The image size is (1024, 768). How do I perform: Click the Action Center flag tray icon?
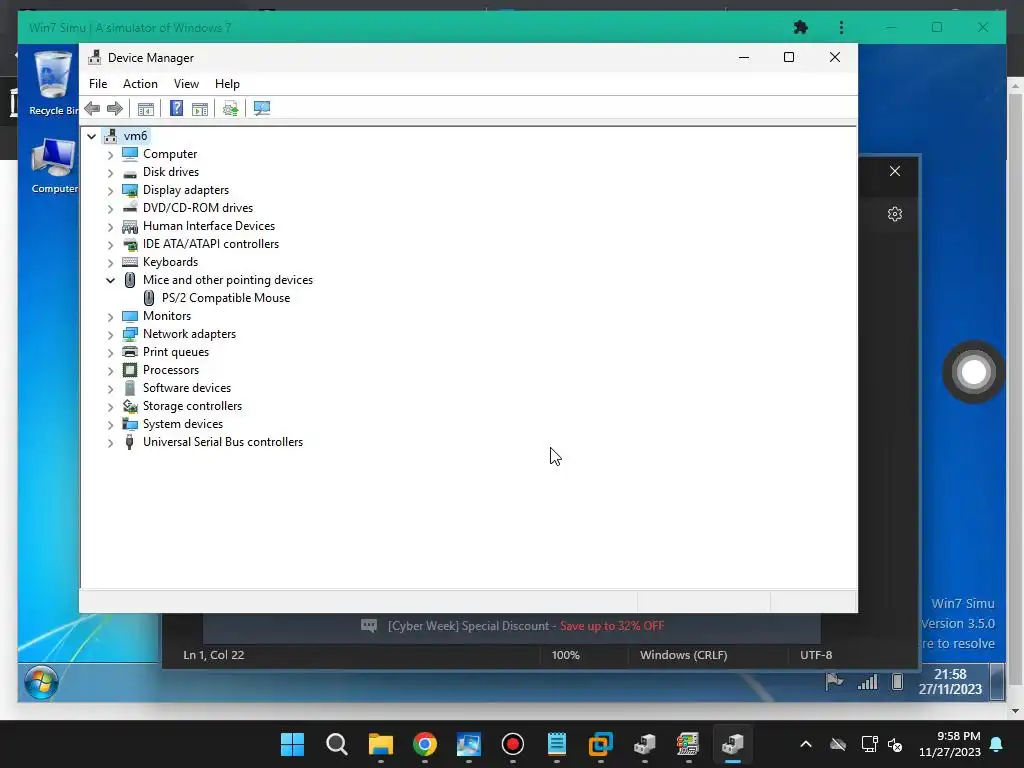(834, 681)
